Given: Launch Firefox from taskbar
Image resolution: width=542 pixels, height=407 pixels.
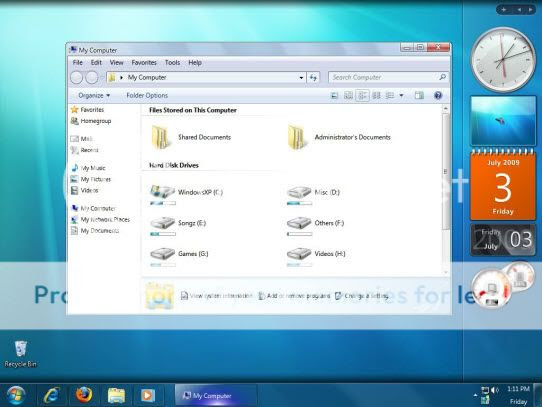Looking at the screenshot, I should click(x=84, y=395).
